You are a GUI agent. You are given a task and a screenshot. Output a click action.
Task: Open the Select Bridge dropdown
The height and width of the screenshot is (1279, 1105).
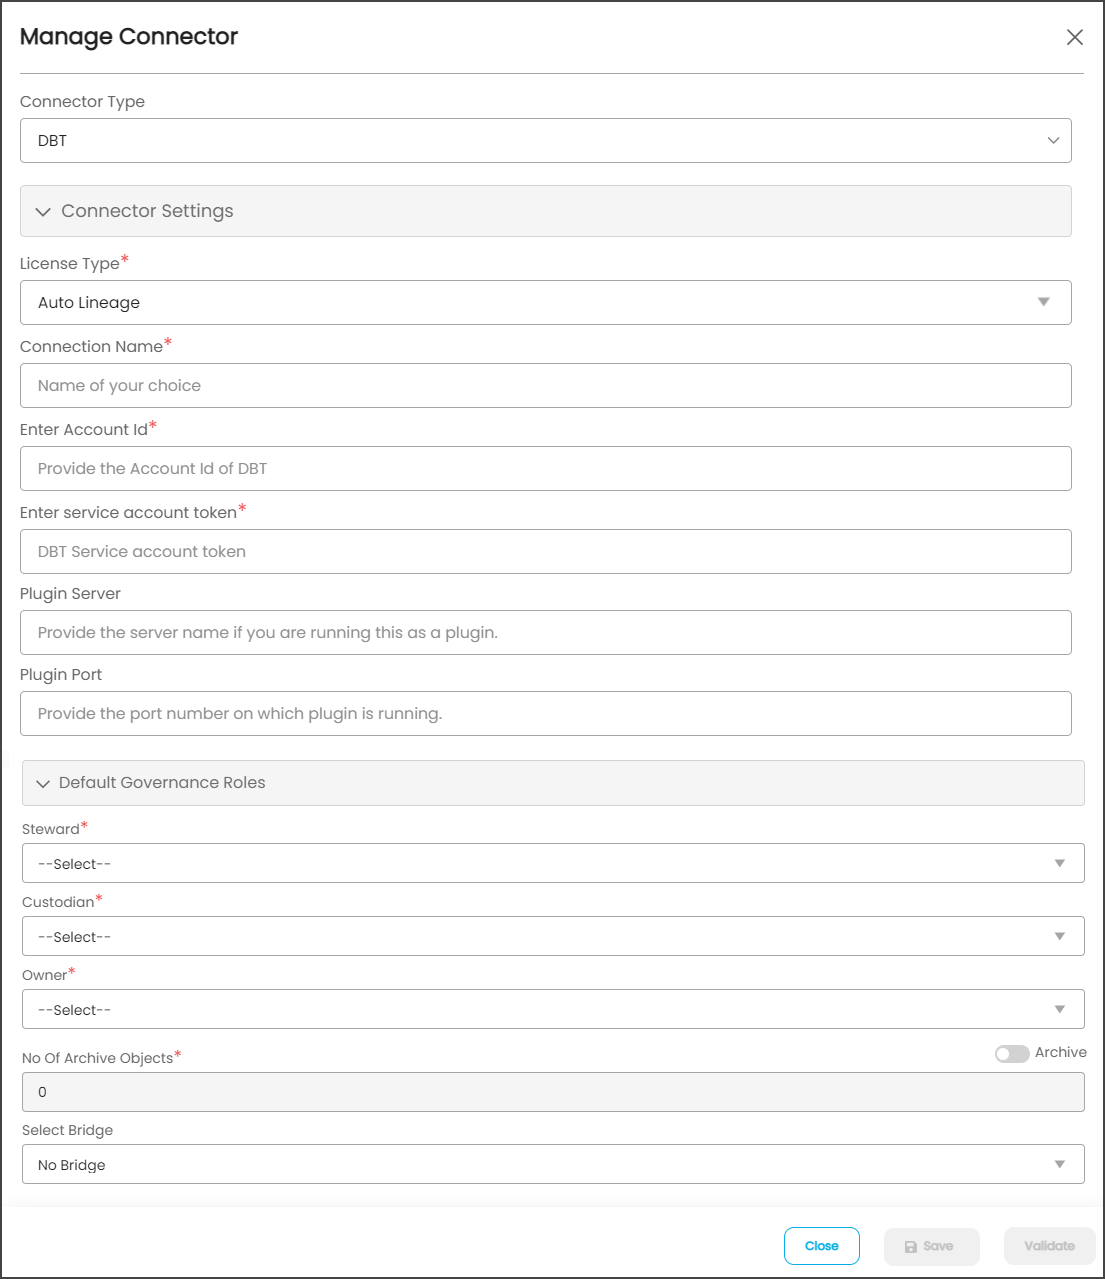click(x=552, y=1165)
